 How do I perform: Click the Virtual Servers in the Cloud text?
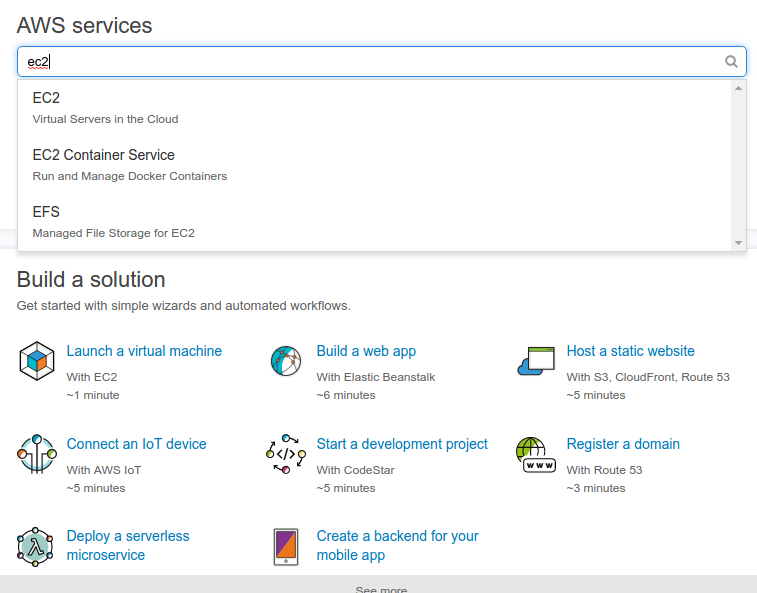tap(105, 119)
